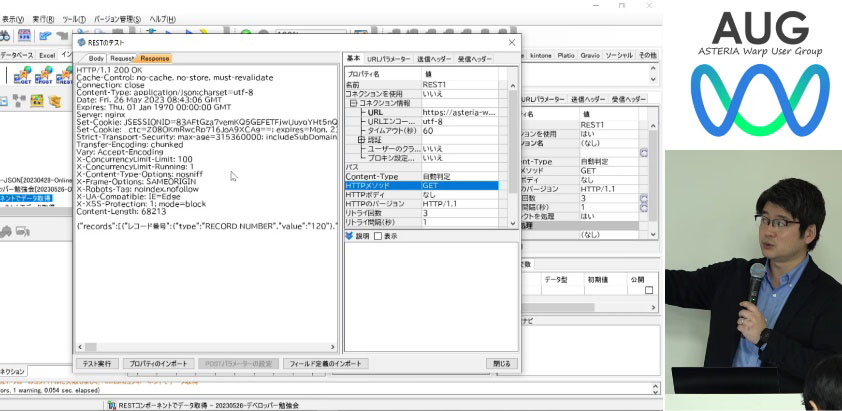Viewport: 842px width, 411px height.
Task: Open background HTTP method GET value
Action: (x=608, y=171)
